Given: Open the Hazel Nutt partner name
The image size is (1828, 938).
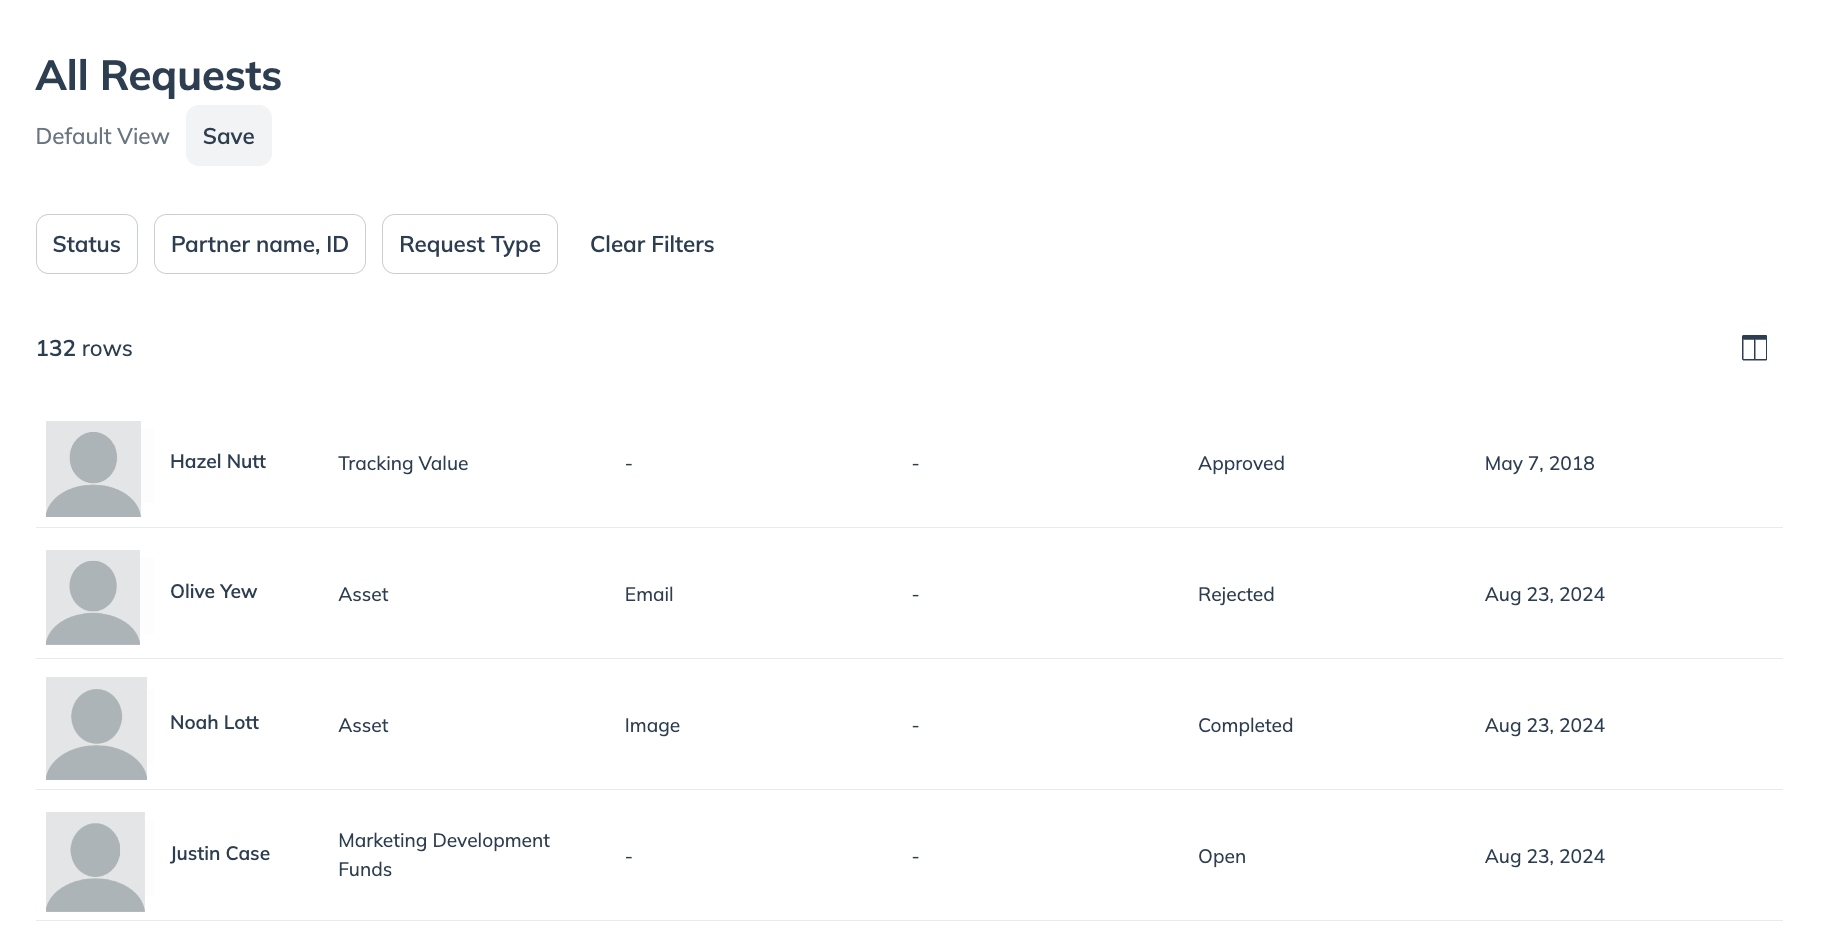Looking at the screenshot, I should [218, 461].
